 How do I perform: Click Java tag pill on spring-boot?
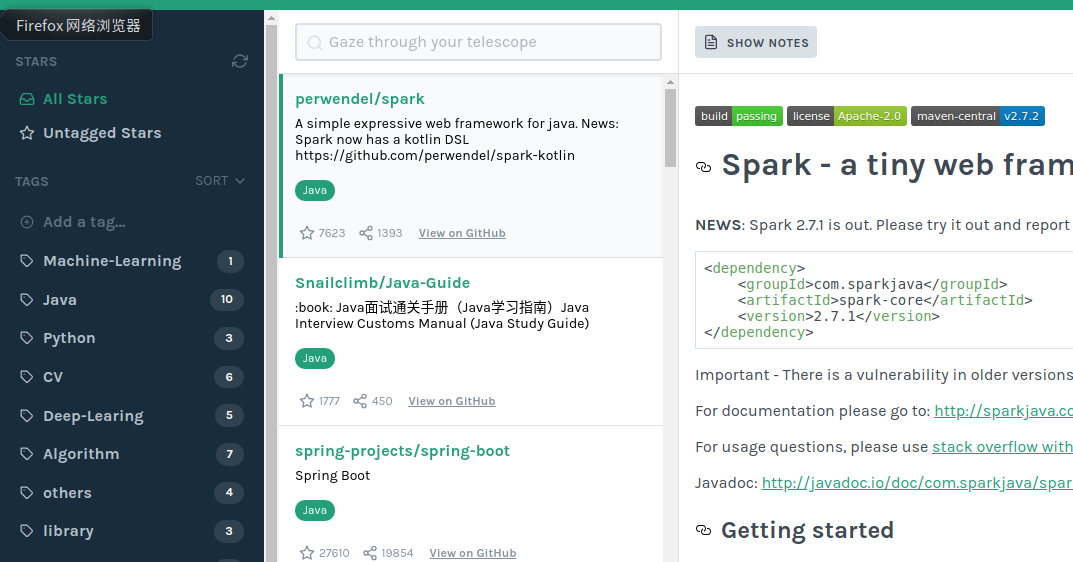tap(315, 510)
